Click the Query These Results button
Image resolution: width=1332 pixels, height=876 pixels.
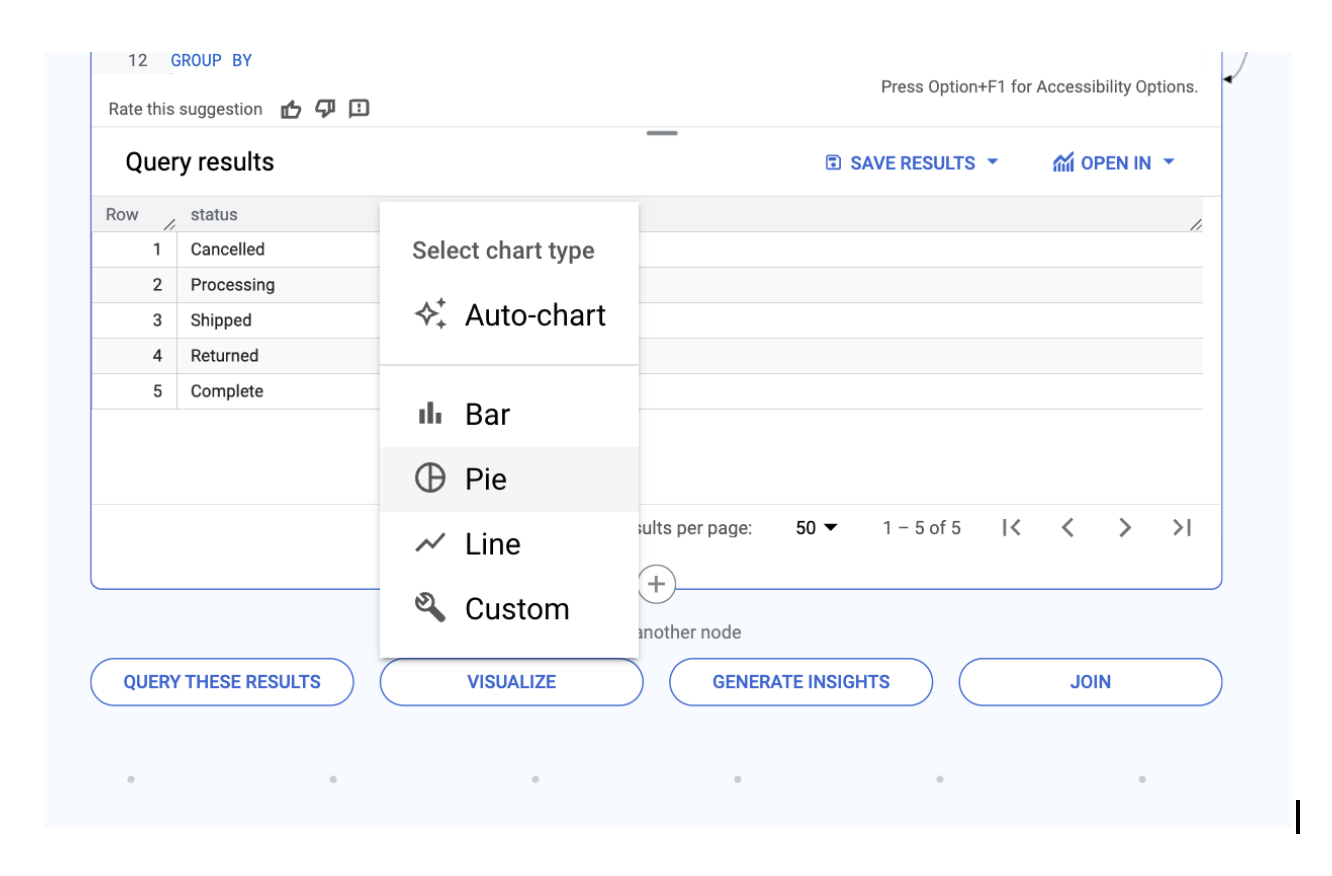222,682
